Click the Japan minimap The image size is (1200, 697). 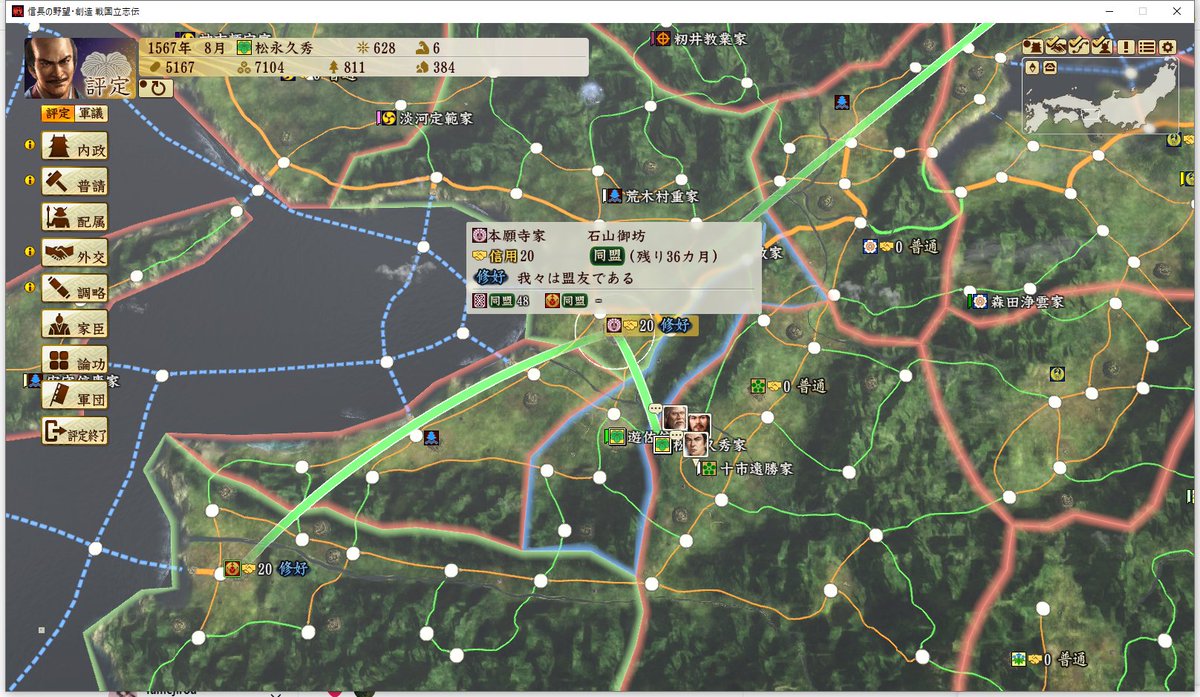coord(1100,97)
